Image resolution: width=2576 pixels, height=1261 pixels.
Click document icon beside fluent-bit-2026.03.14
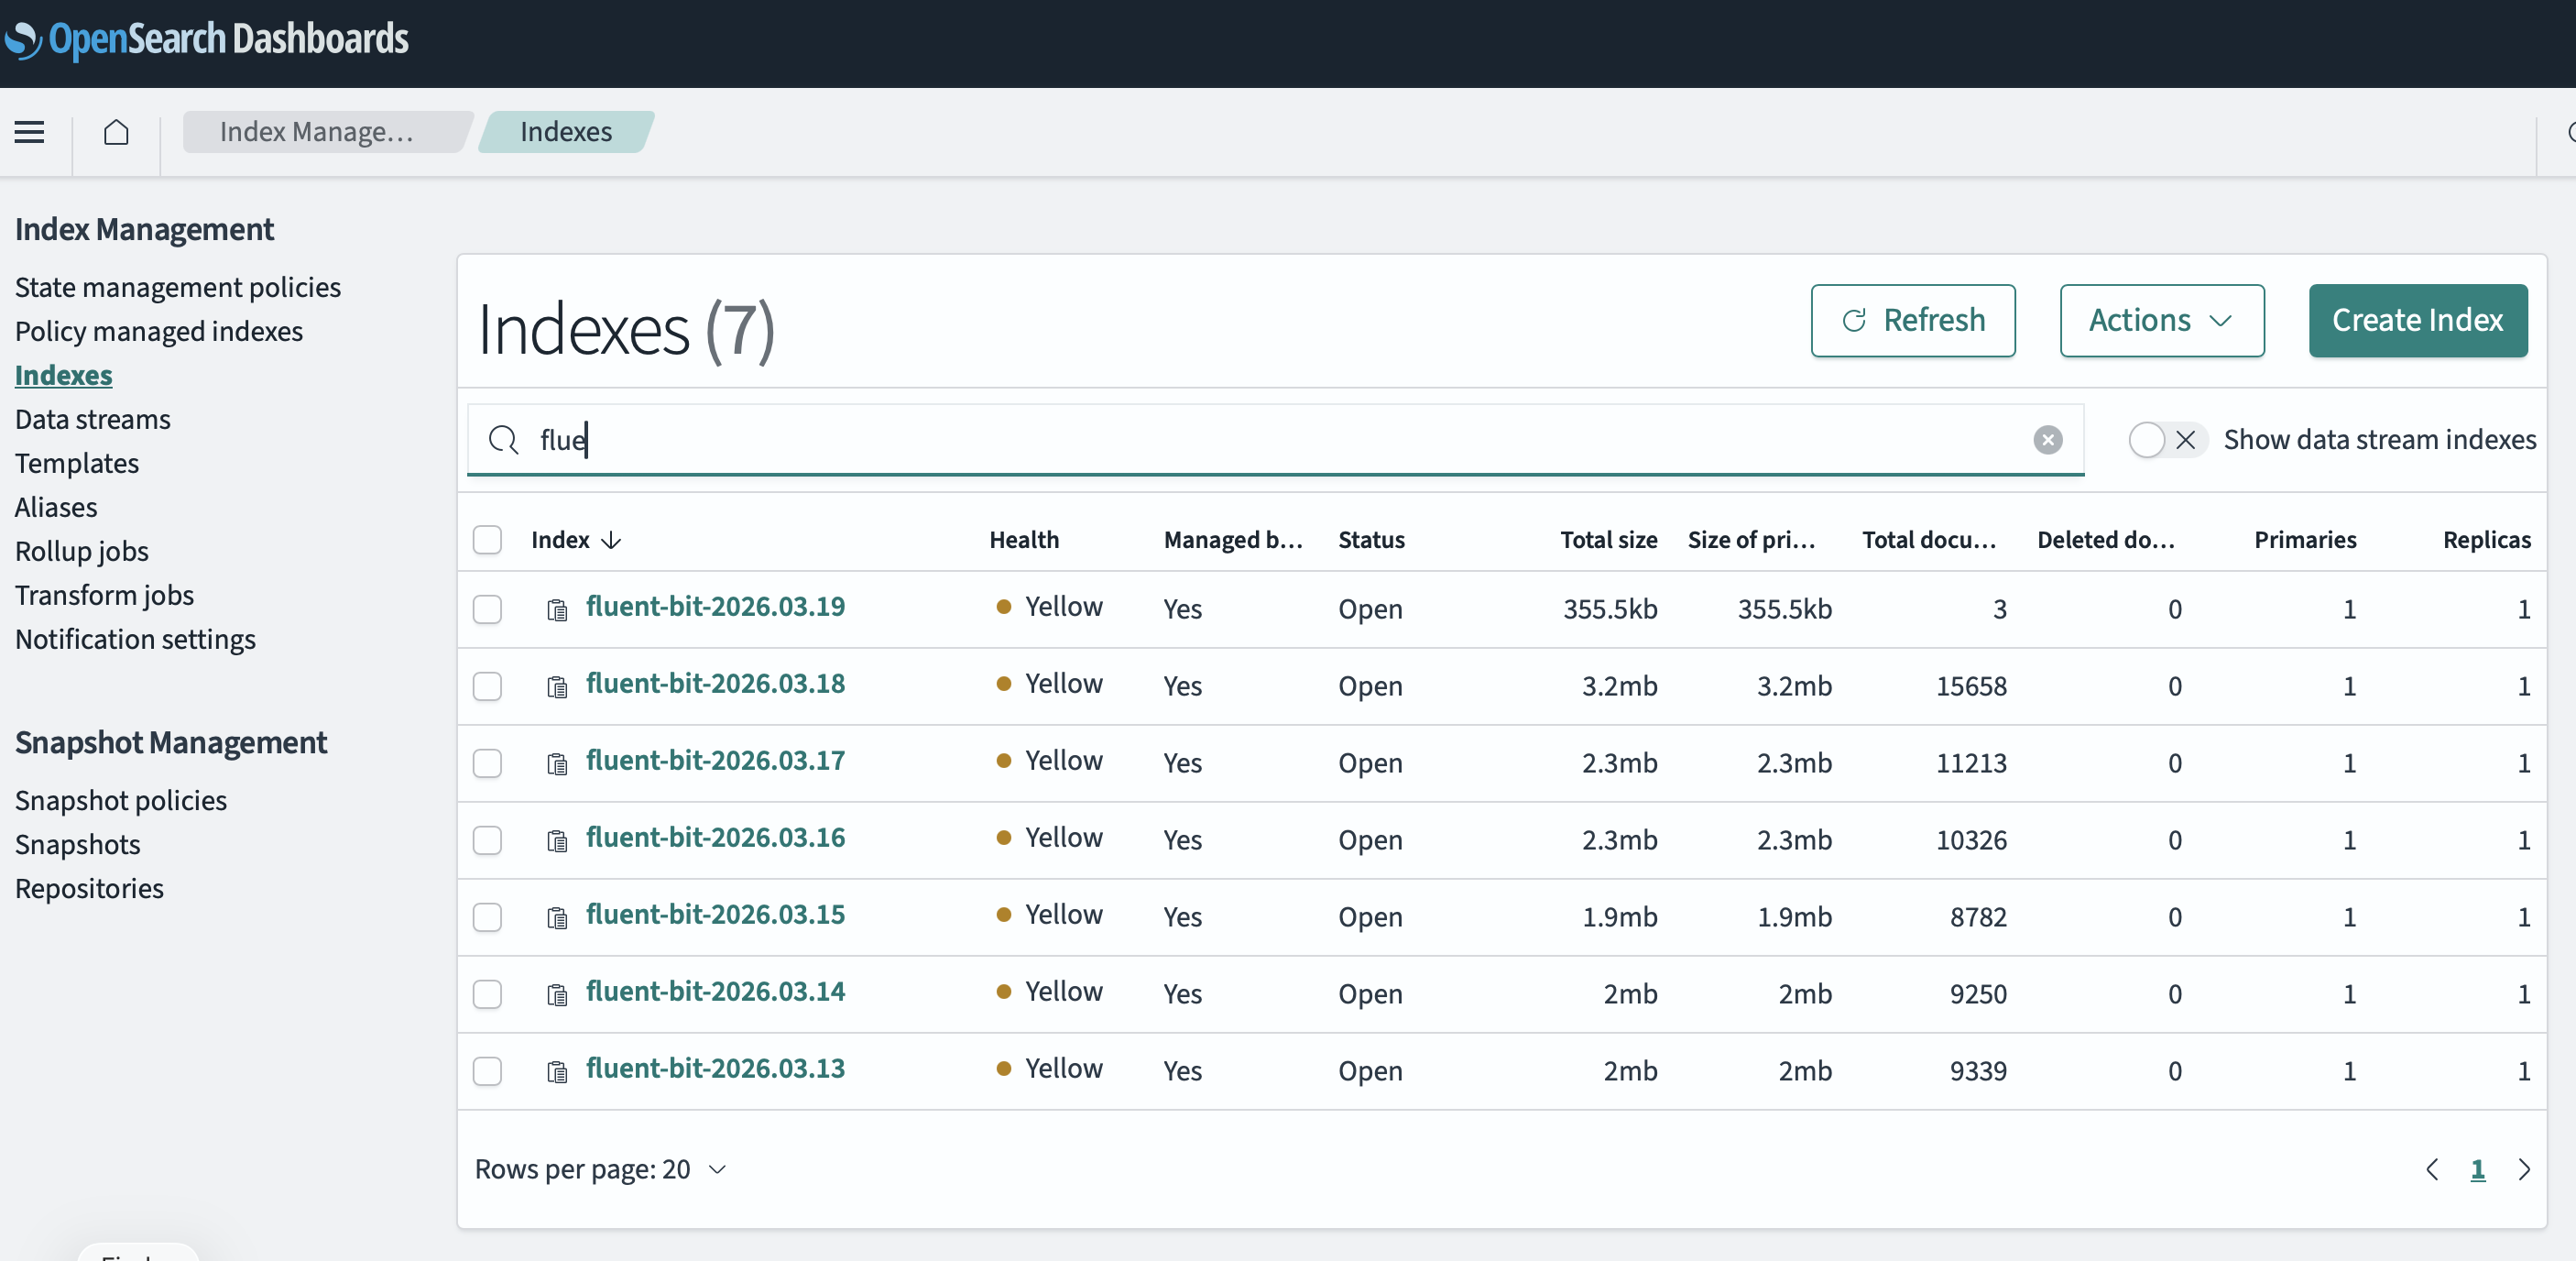coord(557,994)
